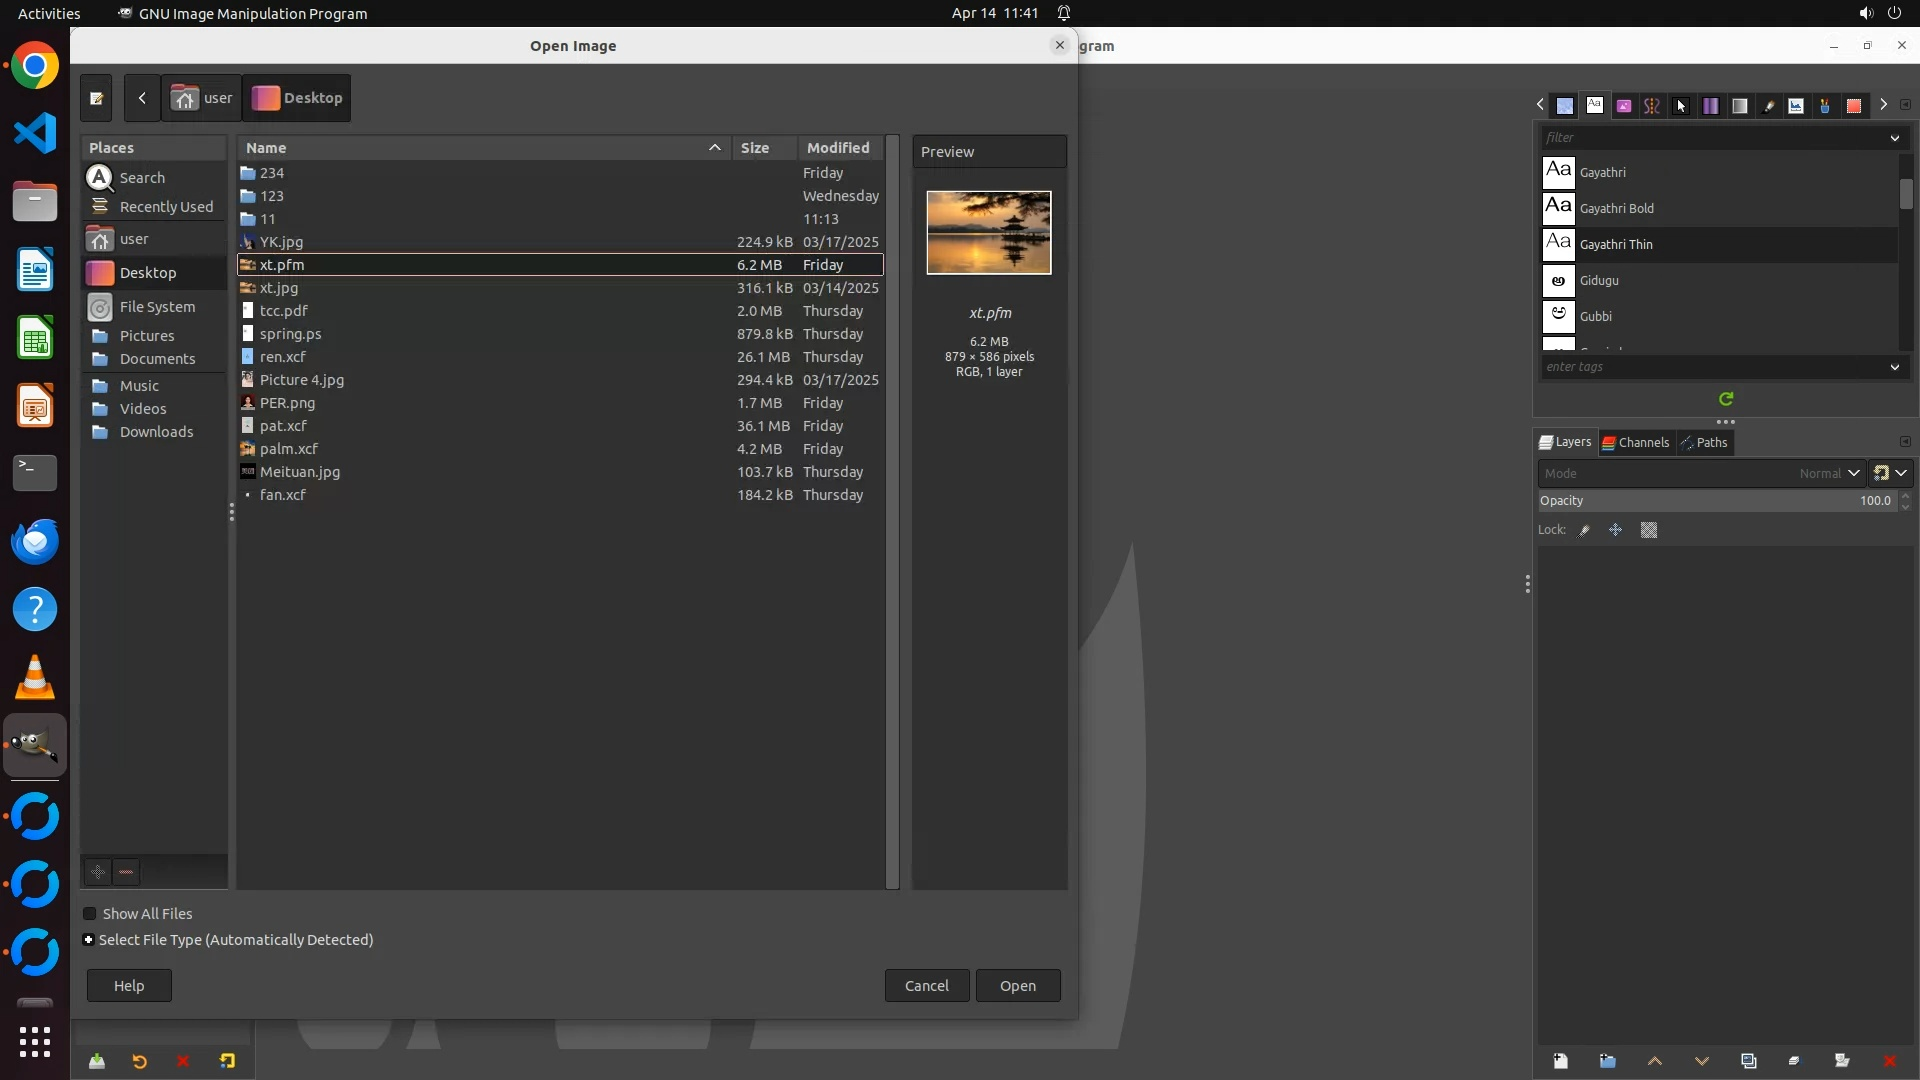Click the green refresh fonts icon
Viewport: 1920px width, 1080px height.
(1726, 399)
